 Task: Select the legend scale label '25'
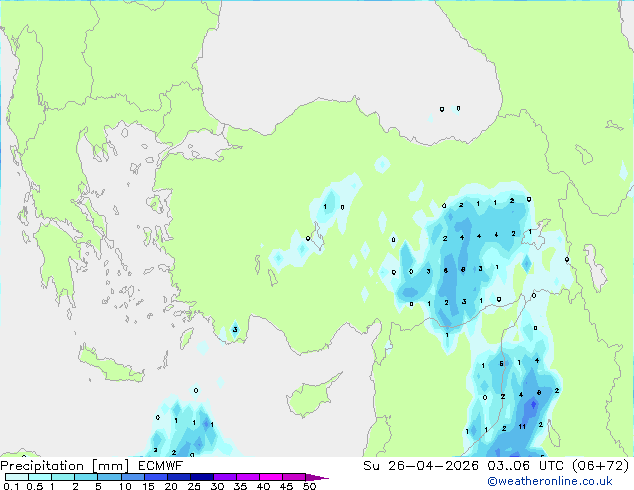(194, 486)
